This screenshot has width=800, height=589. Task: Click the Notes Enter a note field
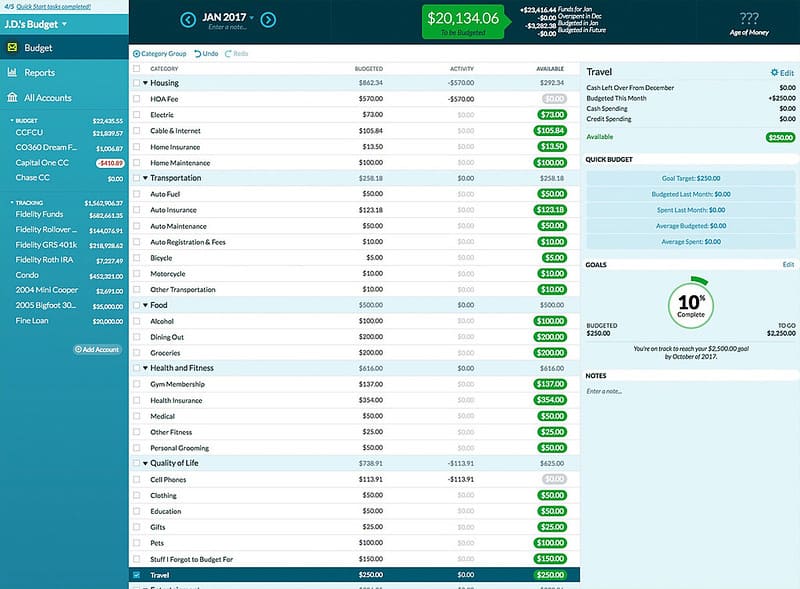point(604,391)
